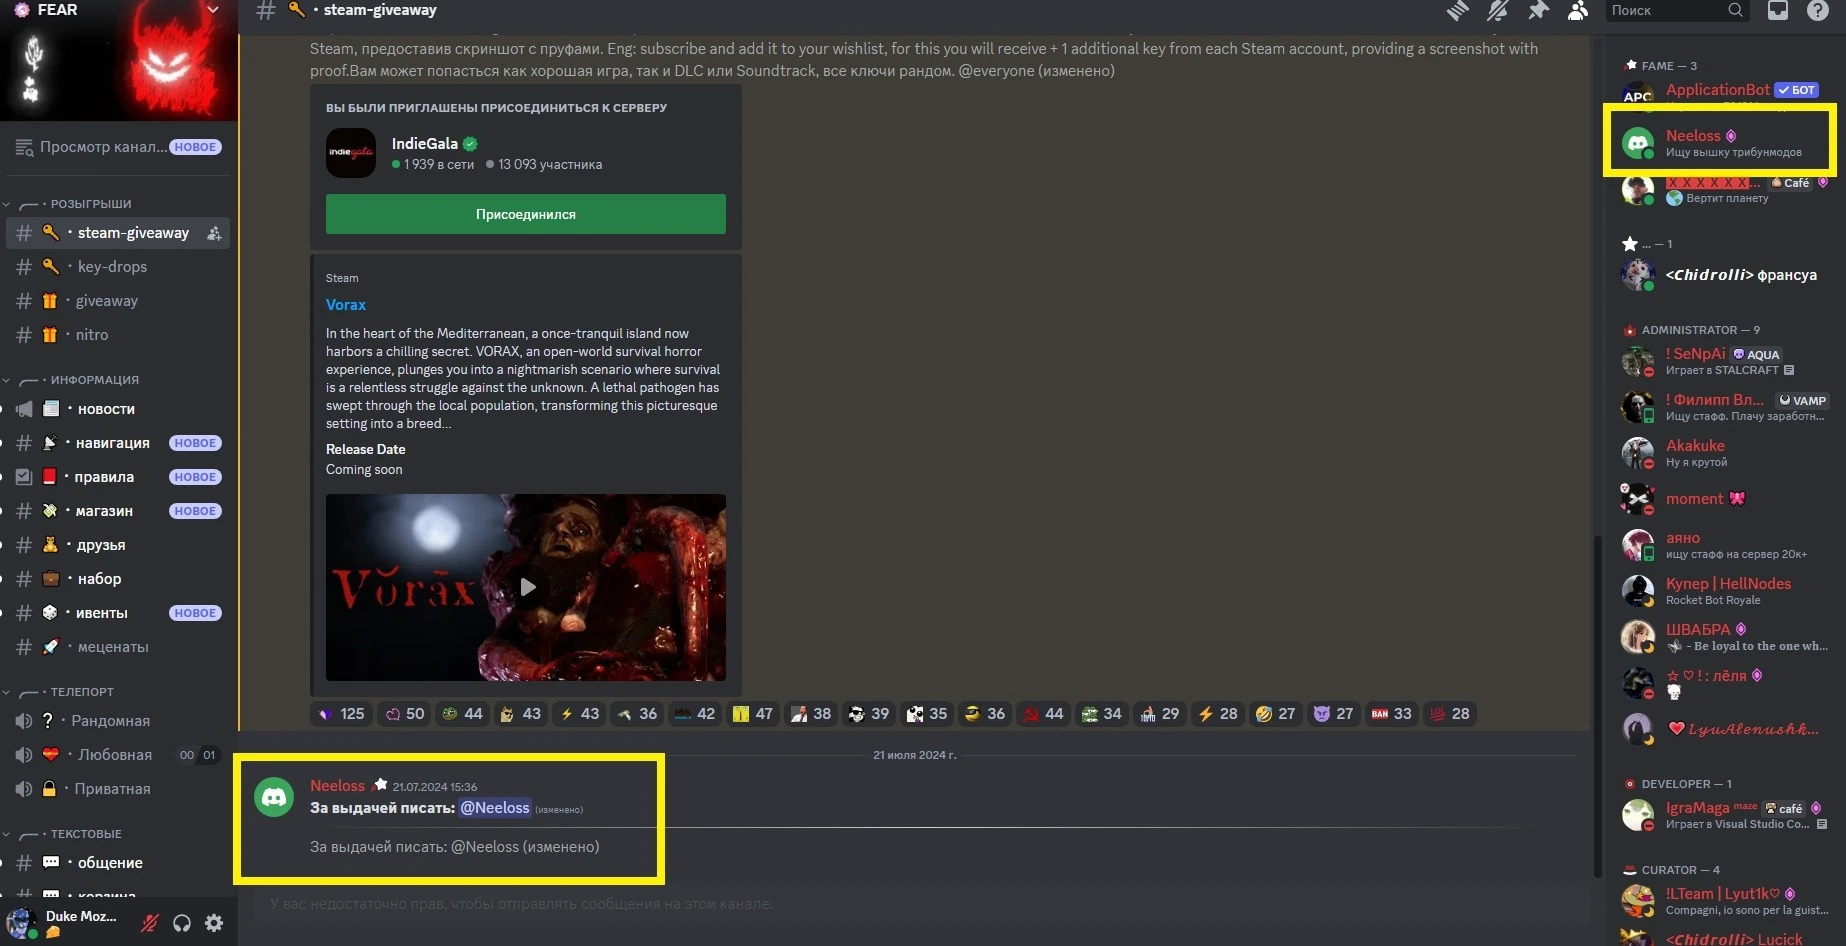Click invite icon next to steam-giveaway channel
Screen dimensions: 1846x946
click(214, 233)
